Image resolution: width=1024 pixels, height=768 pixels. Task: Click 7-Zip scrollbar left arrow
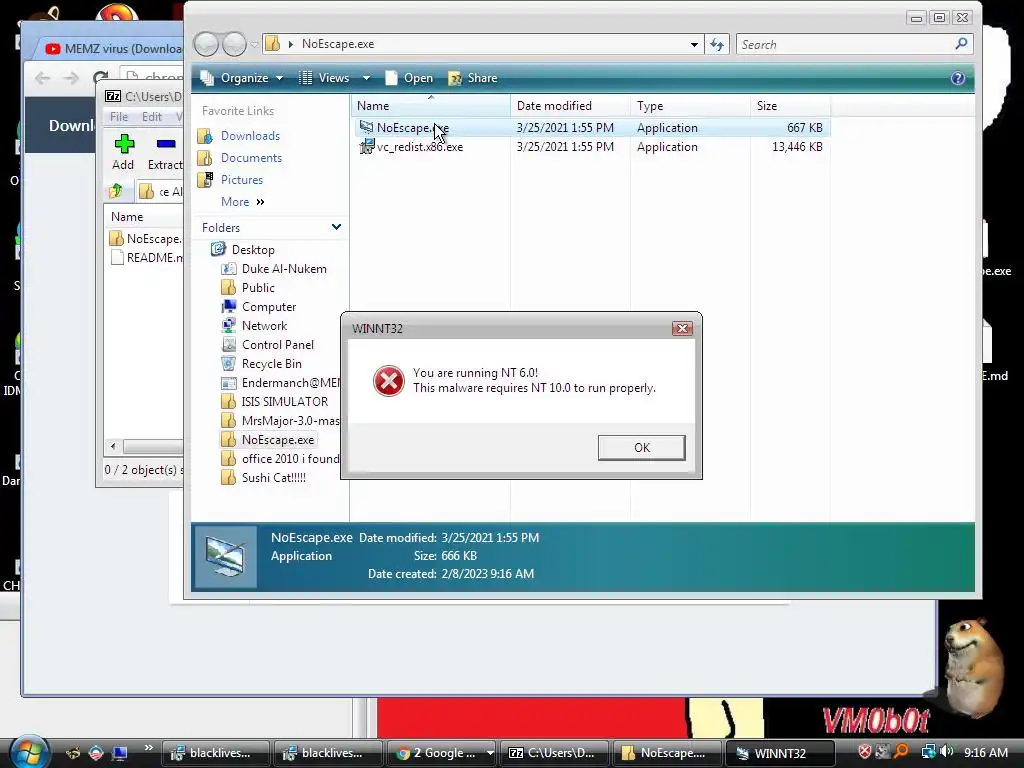click(113, 447)
